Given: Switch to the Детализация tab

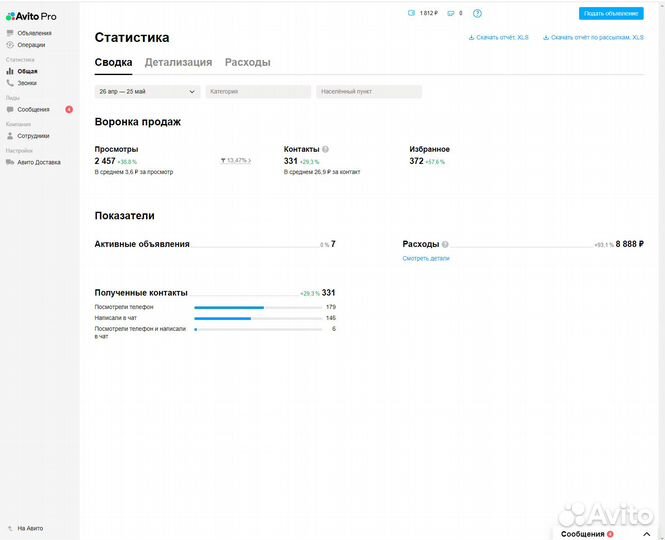Looking at the screenshot, I should 178,62.
